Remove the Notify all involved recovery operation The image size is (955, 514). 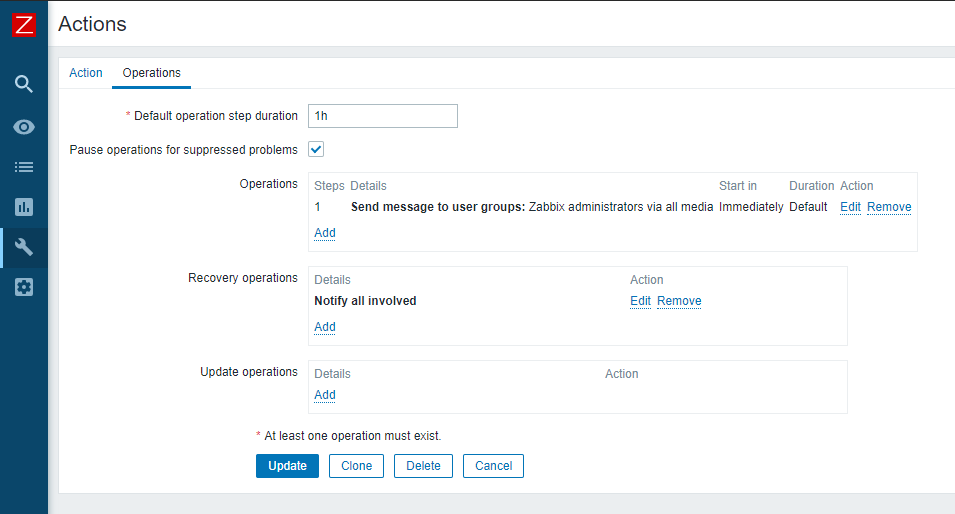coord(679,301)
